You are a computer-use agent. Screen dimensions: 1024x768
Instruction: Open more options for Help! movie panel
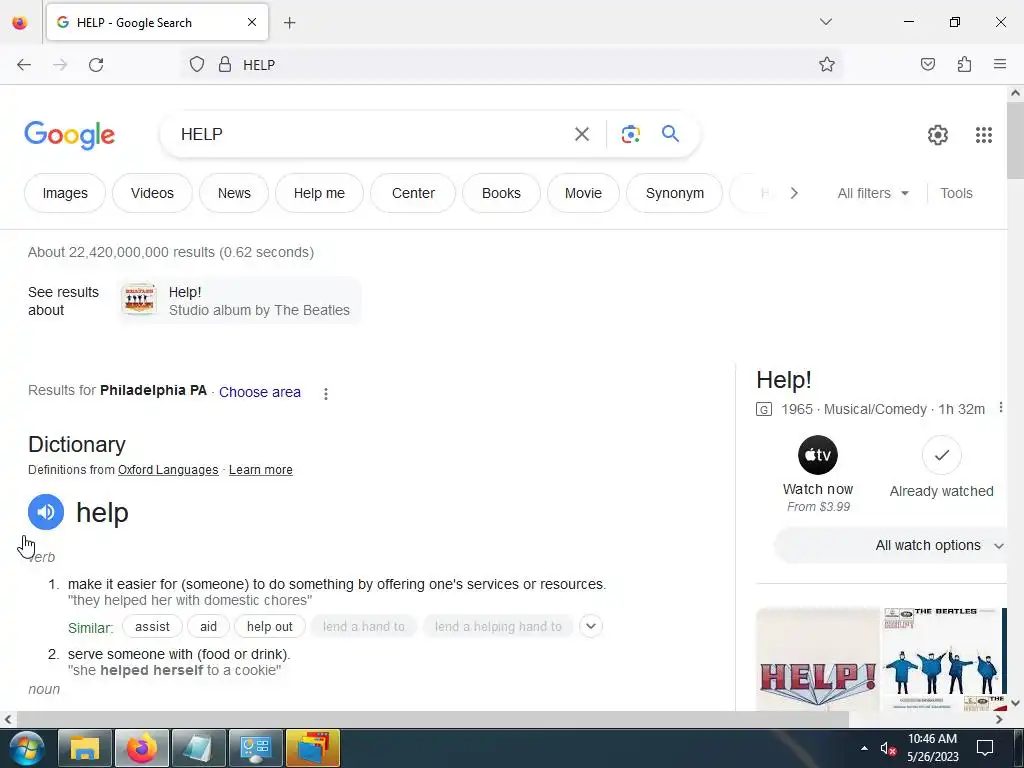coord(1000,408)
